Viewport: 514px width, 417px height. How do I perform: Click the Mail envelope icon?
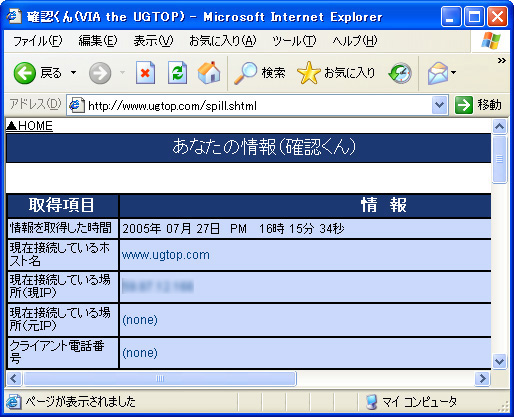point(438,73)
